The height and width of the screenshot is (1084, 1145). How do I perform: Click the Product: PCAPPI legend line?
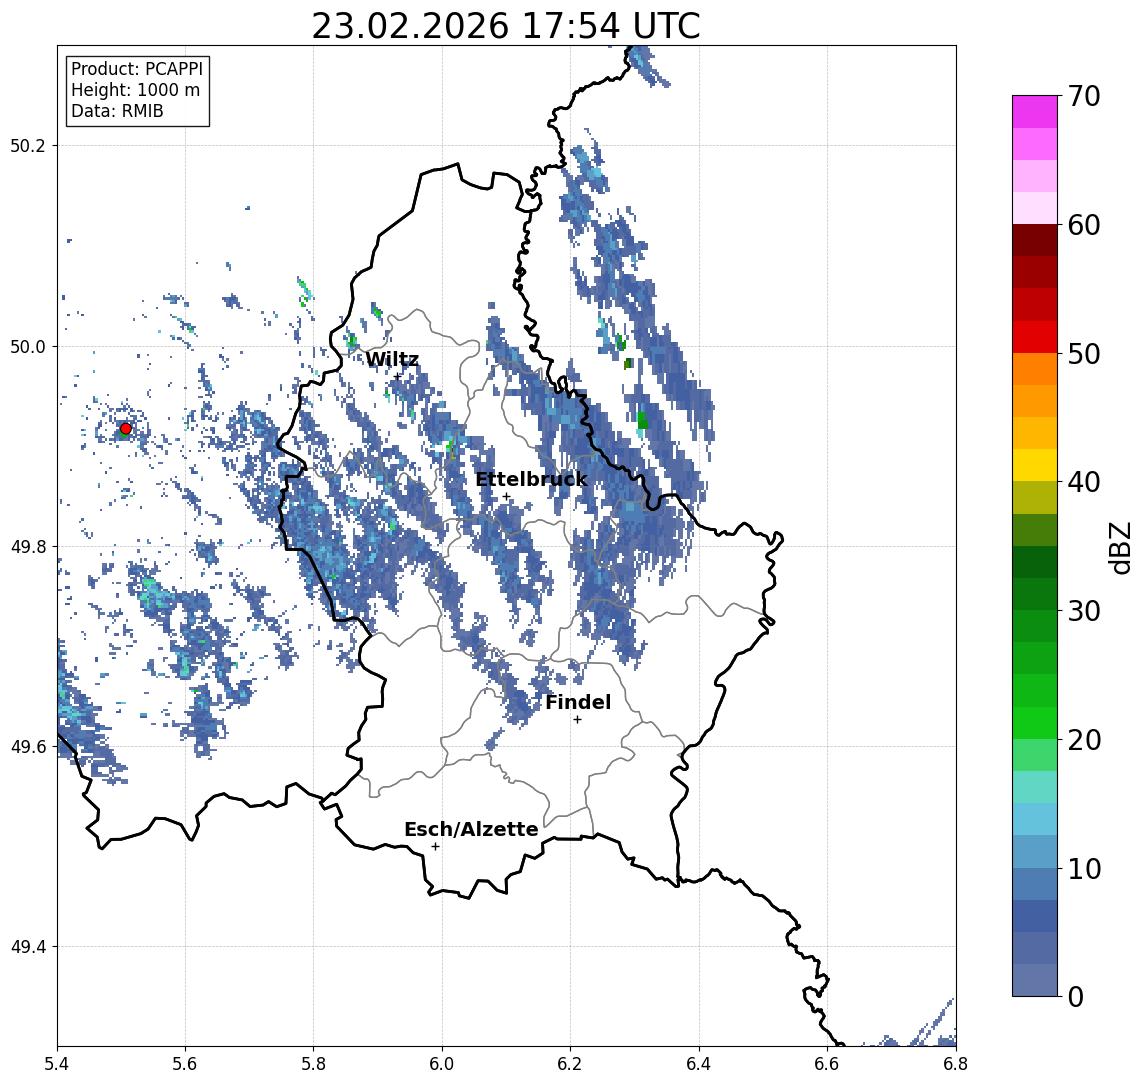click(137, 69)
